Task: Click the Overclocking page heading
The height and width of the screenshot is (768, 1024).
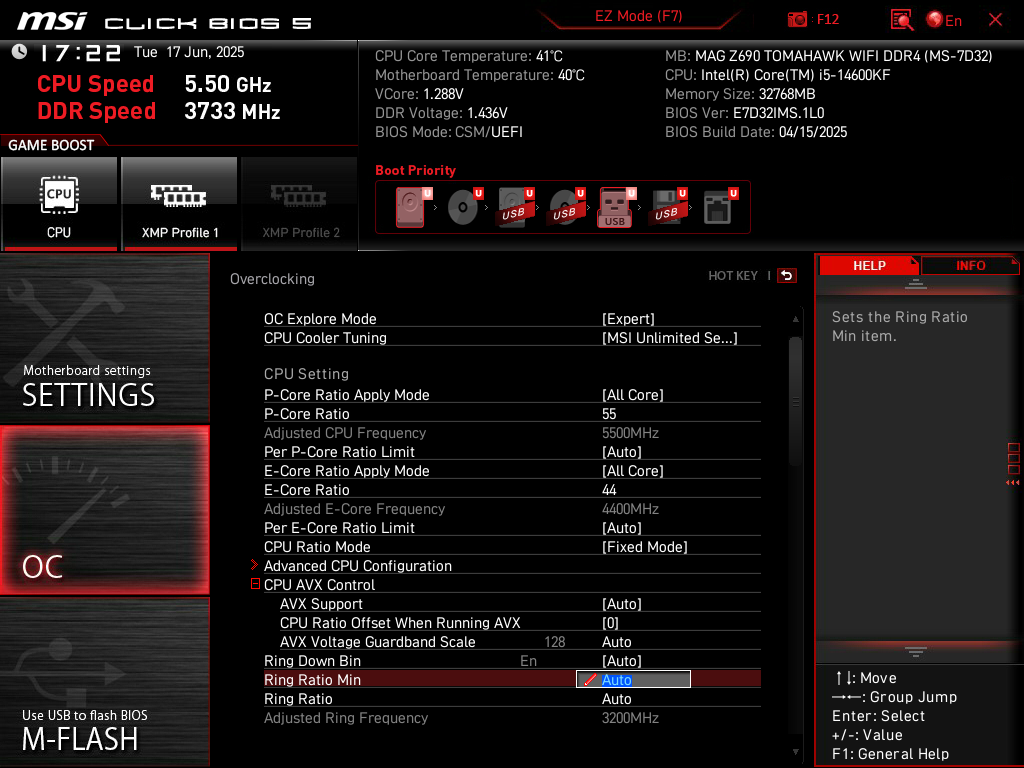Action: tap(272, 279)
